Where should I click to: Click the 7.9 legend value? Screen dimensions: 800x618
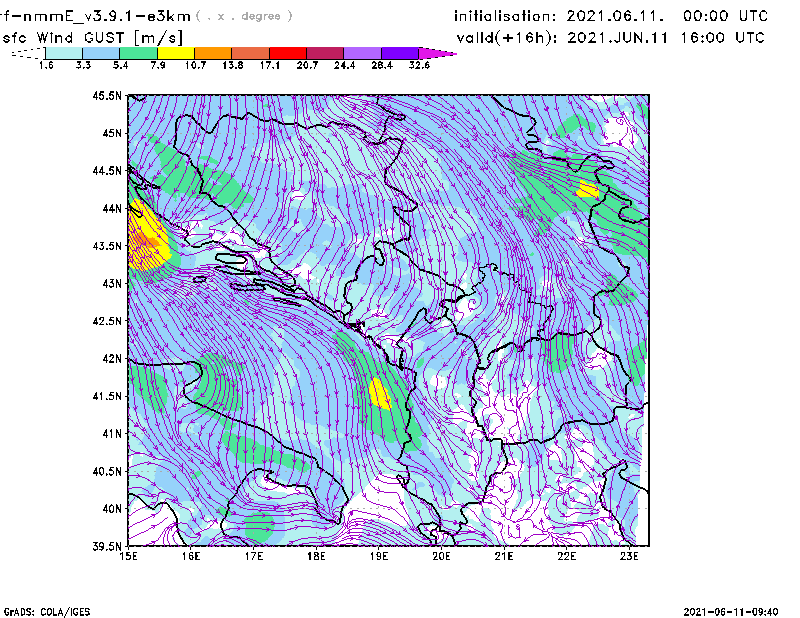pos(158,65)
